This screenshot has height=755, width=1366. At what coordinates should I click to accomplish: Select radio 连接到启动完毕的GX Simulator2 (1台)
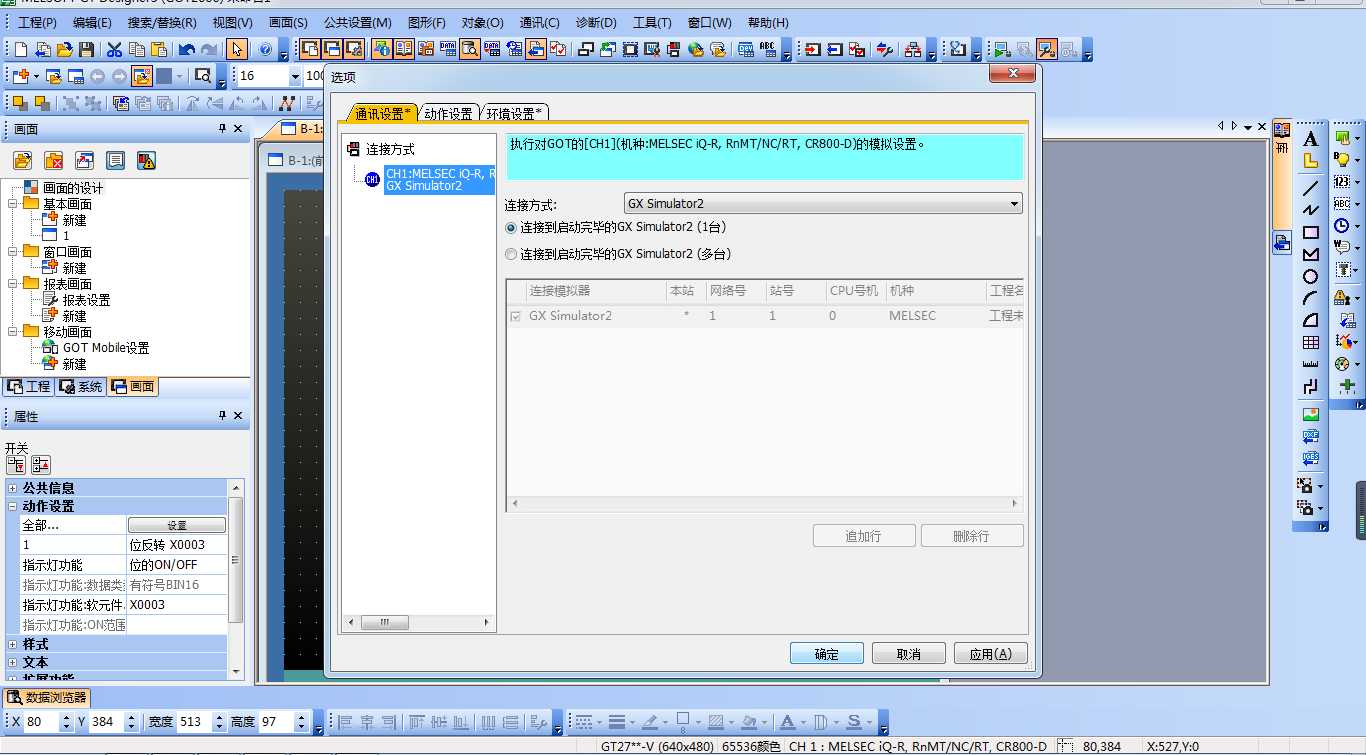(x=512, y=227)
